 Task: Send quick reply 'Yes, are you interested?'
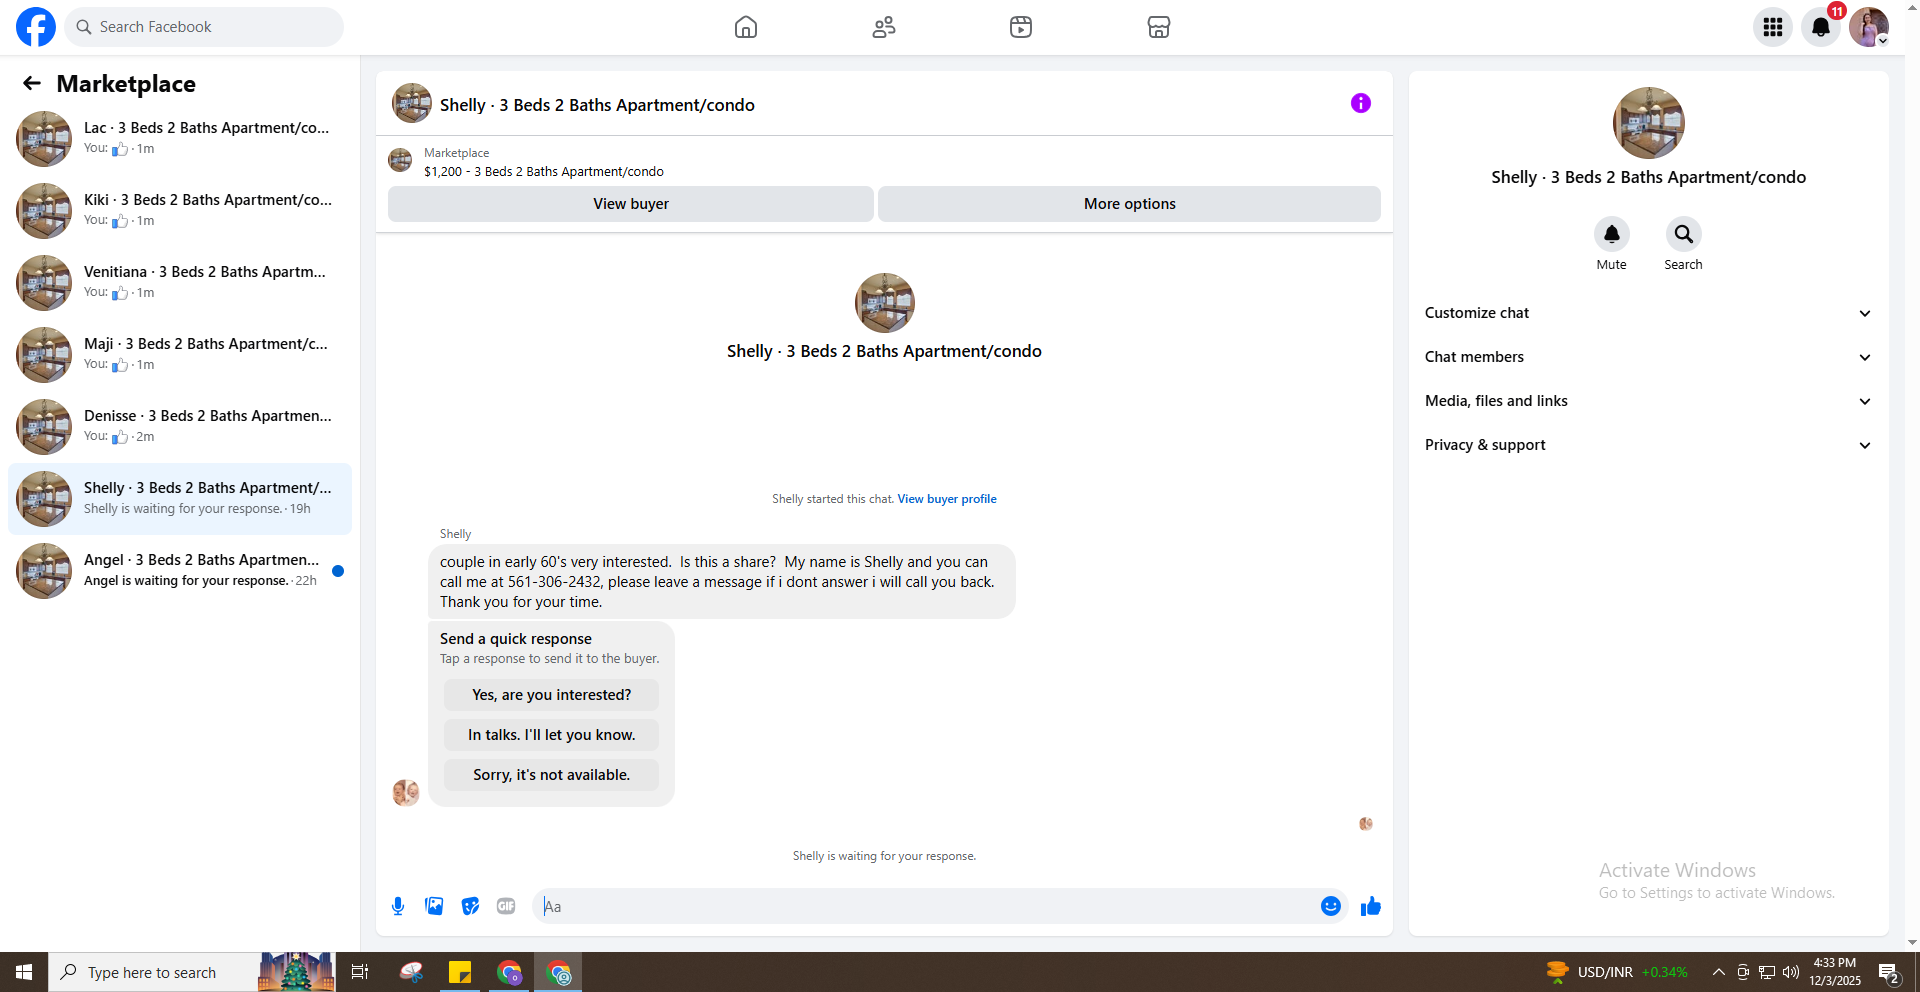point(552,695)
